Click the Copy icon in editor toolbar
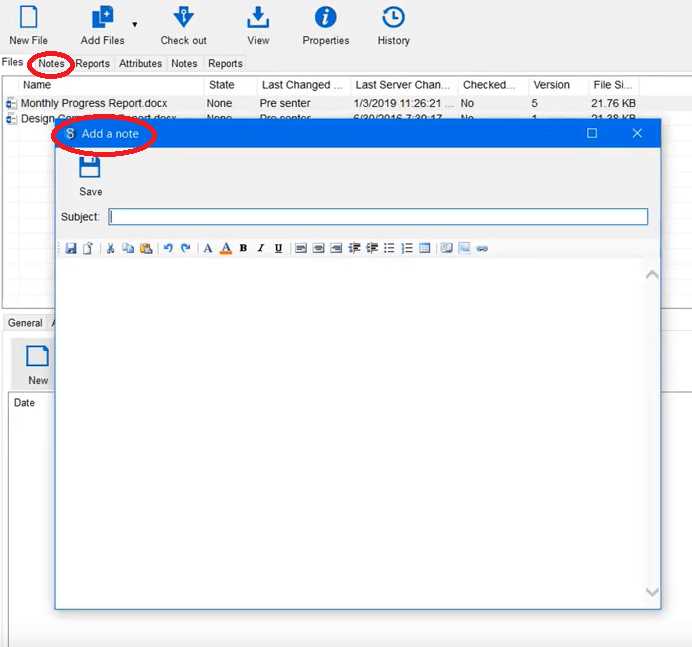692x647 pixels. 128,248
